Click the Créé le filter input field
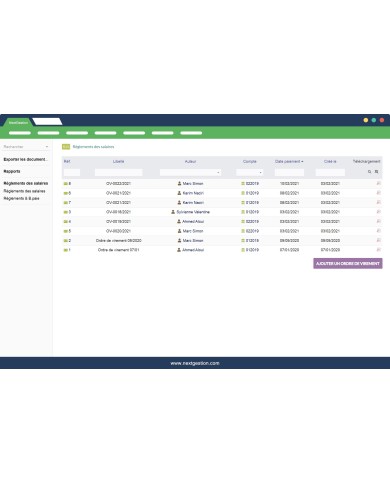The height and width of the screenshot is (484, 390). tap(330, 172)
